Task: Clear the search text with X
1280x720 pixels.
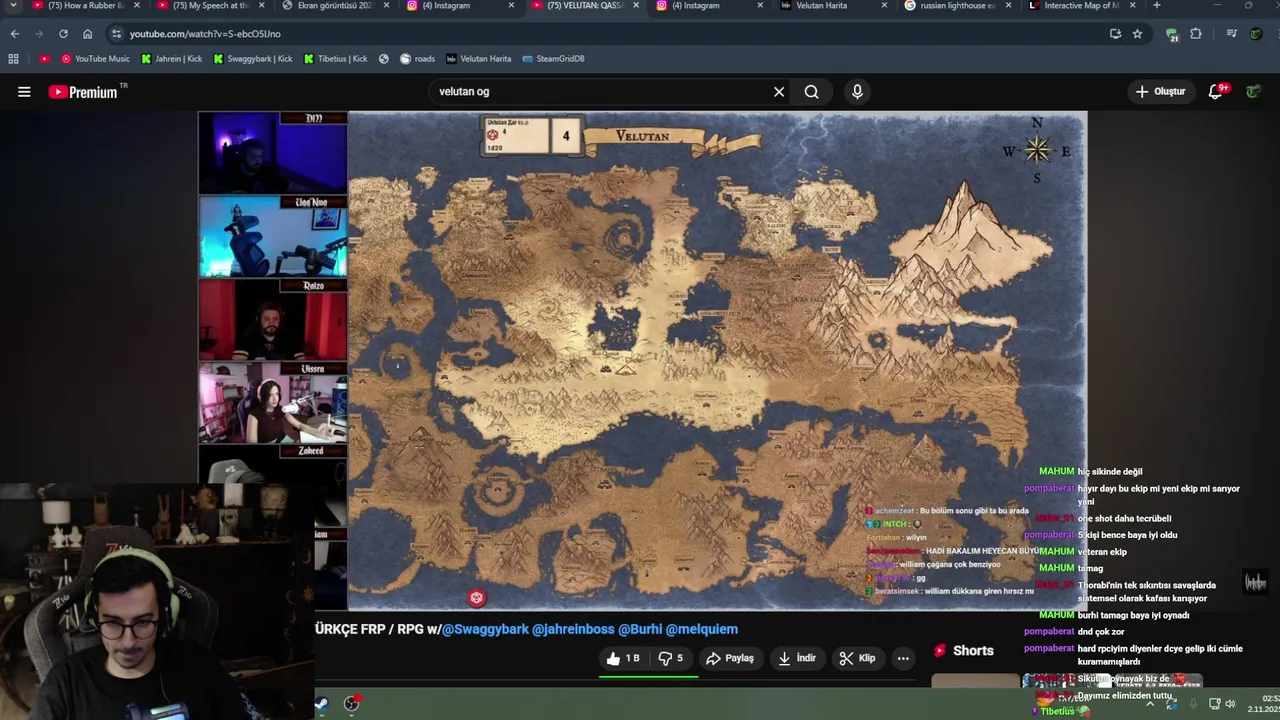Action: click(779, 92)
